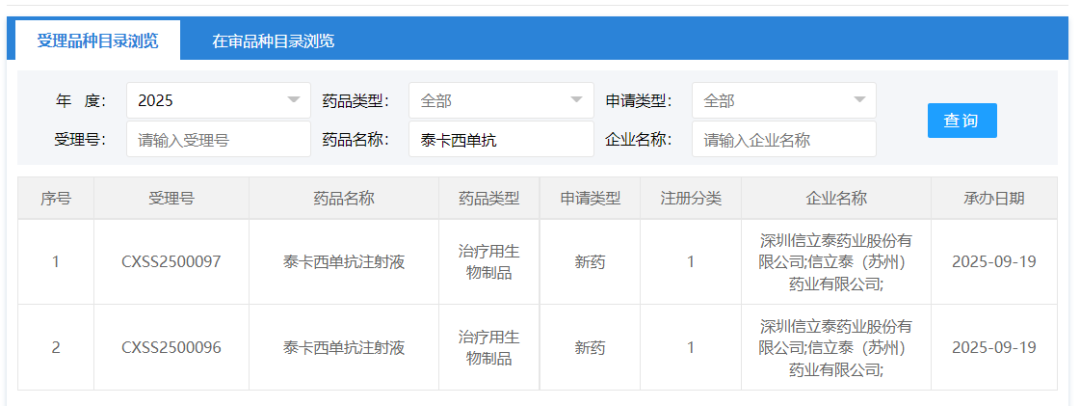Open the 年度 2025 dropdown
The width and height of the screenshot is (1080, 406).
point(218,100)
